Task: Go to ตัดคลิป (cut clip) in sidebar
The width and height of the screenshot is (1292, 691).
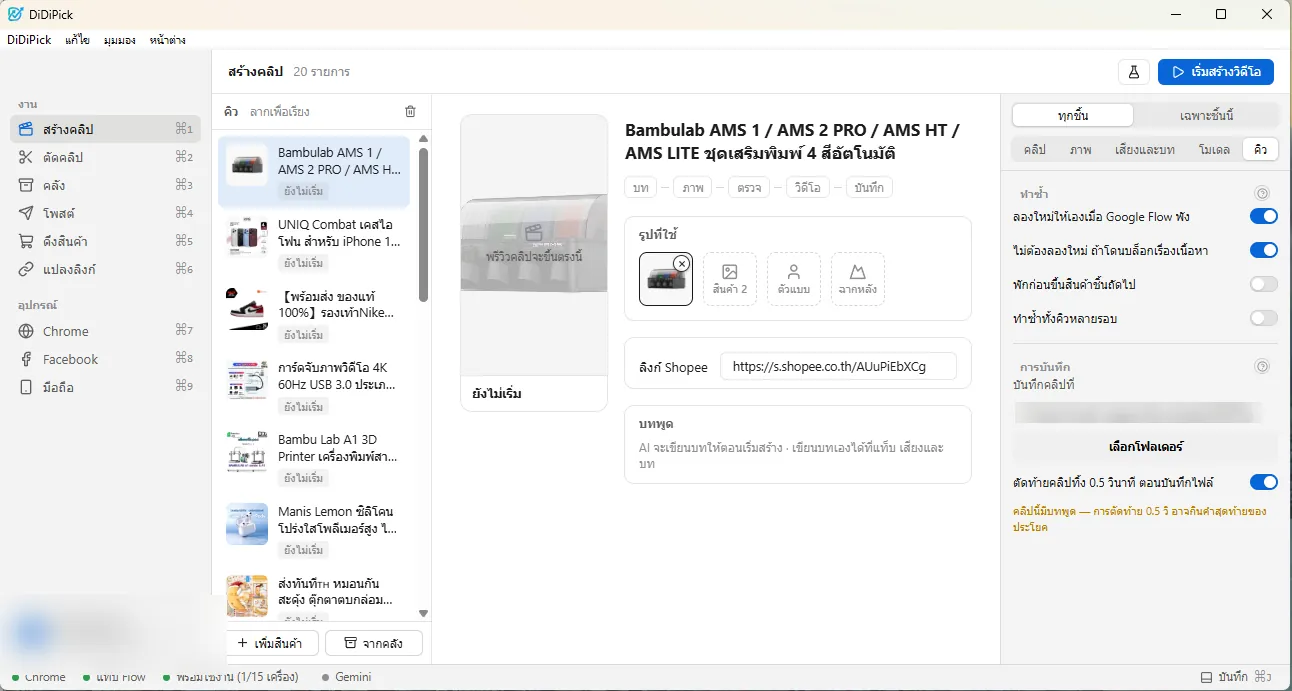Action: (105, 157)
